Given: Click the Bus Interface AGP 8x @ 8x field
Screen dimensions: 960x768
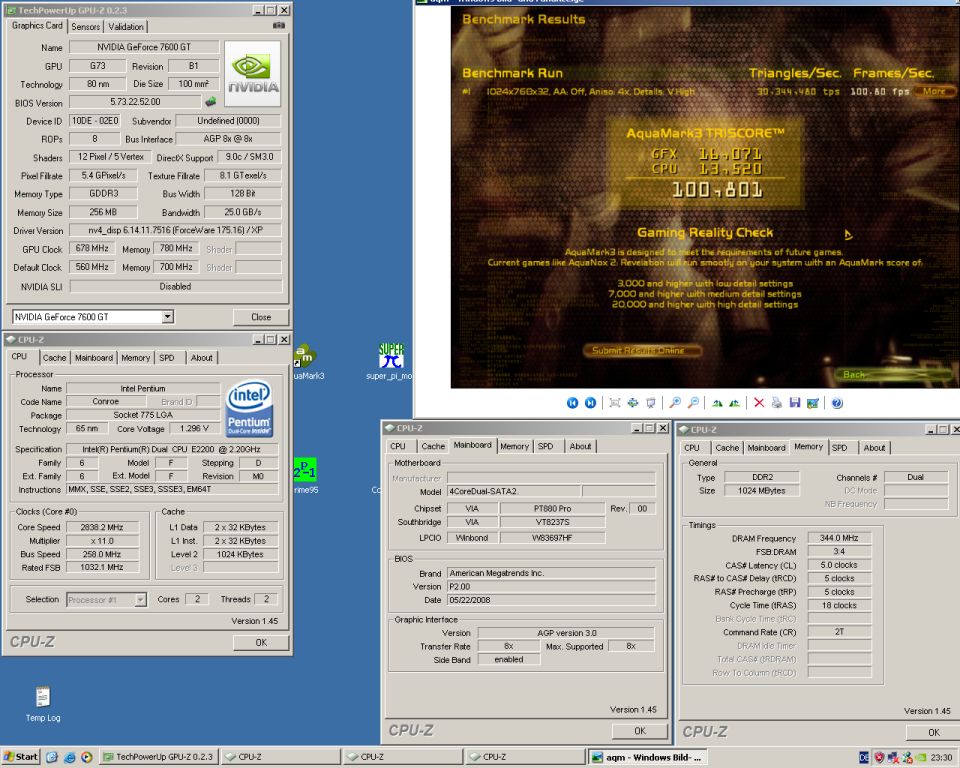Looking at the screenshot, I should 228,139.
